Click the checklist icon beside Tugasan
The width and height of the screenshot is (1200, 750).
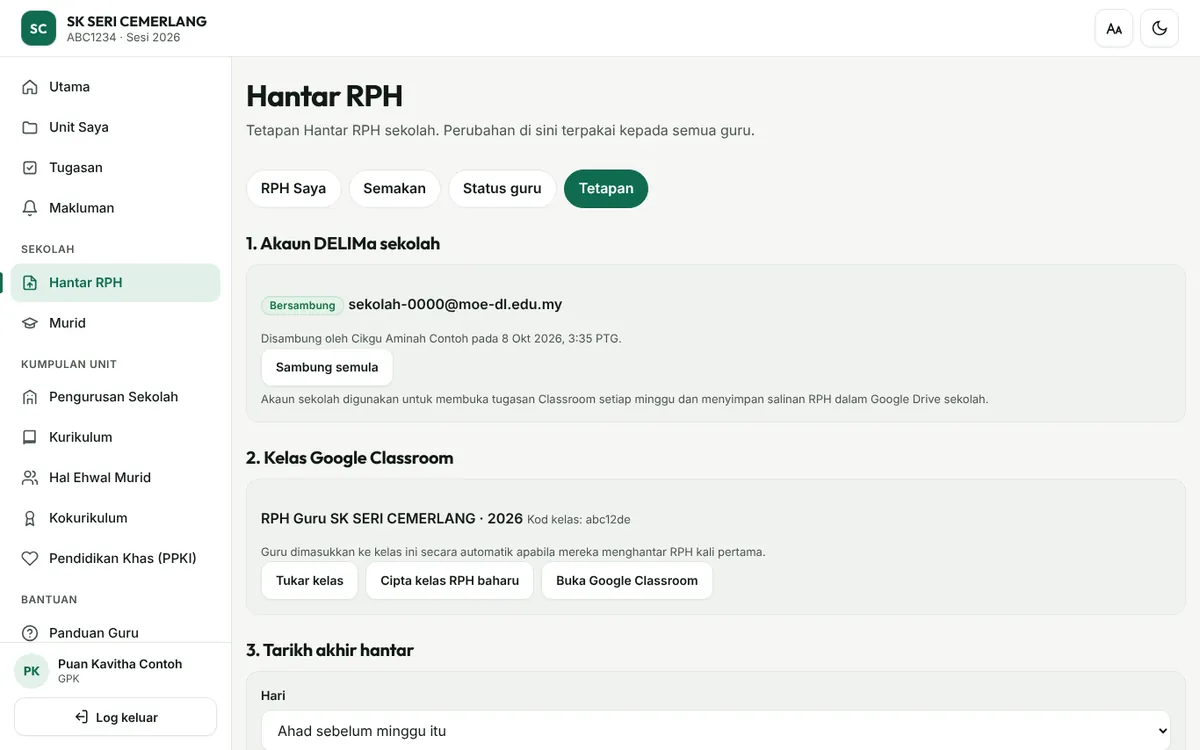30,168
